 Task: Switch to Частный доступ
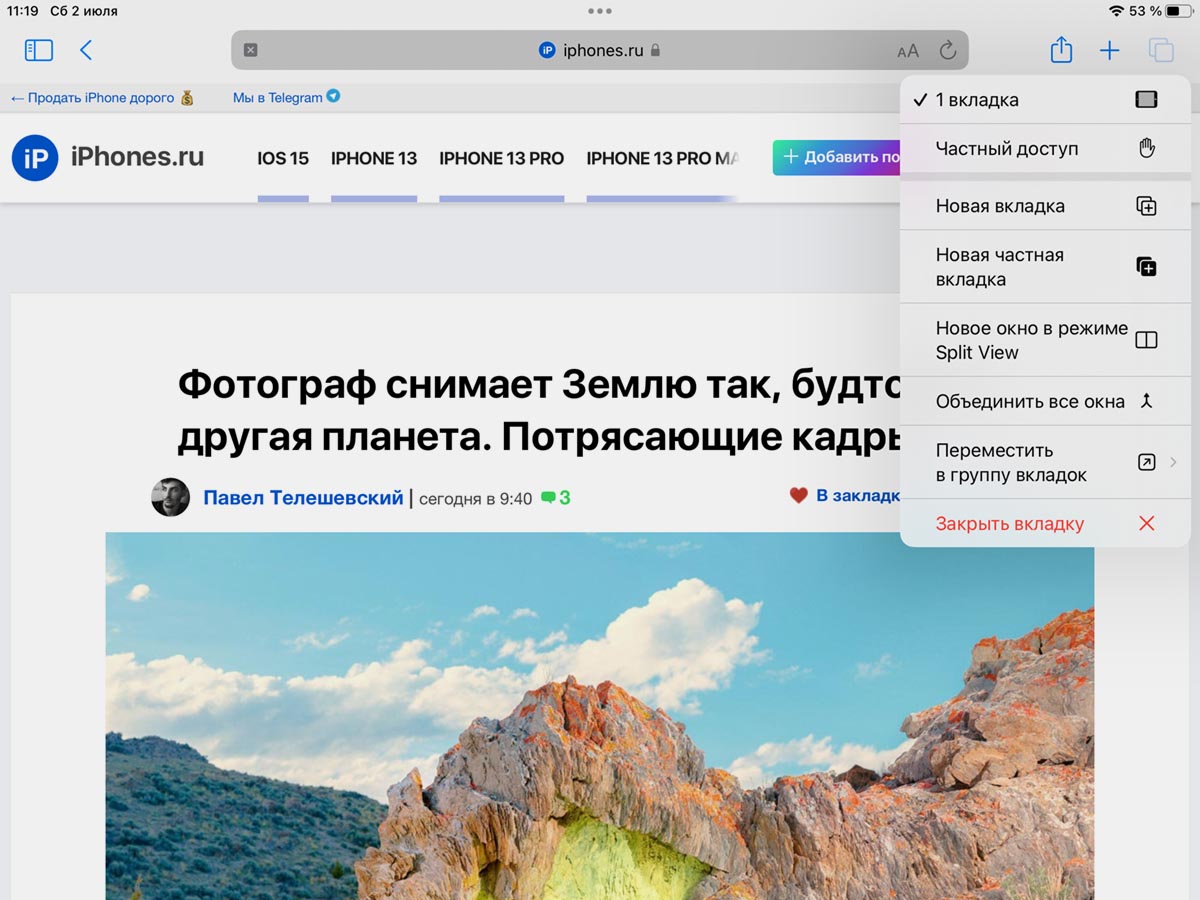1045,148
